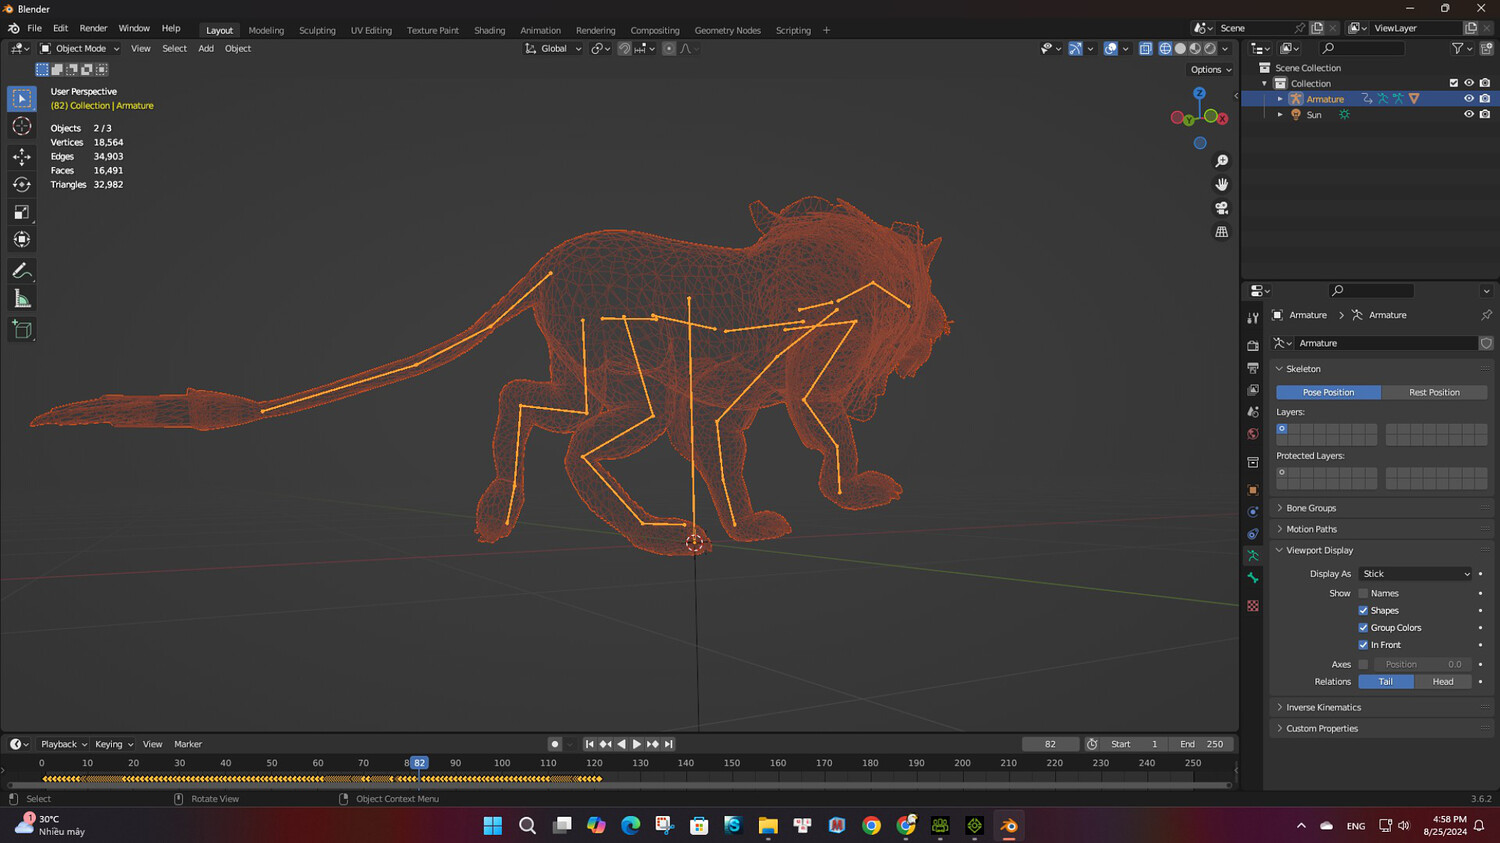Open the Display As Stick dropdown
Screen dimensions: 1500x843
coord(1416,574)
